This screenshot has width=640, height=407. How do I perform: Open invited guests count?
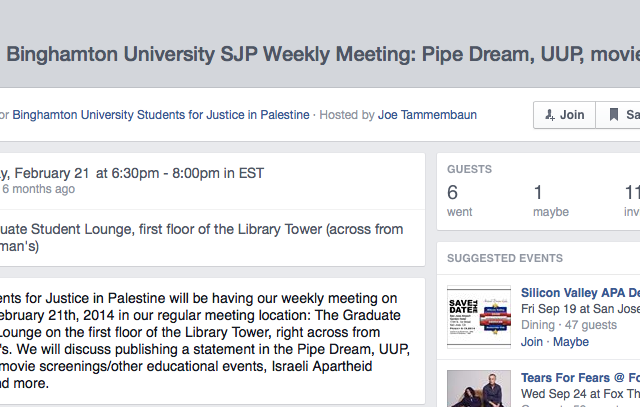coord(632,201)
